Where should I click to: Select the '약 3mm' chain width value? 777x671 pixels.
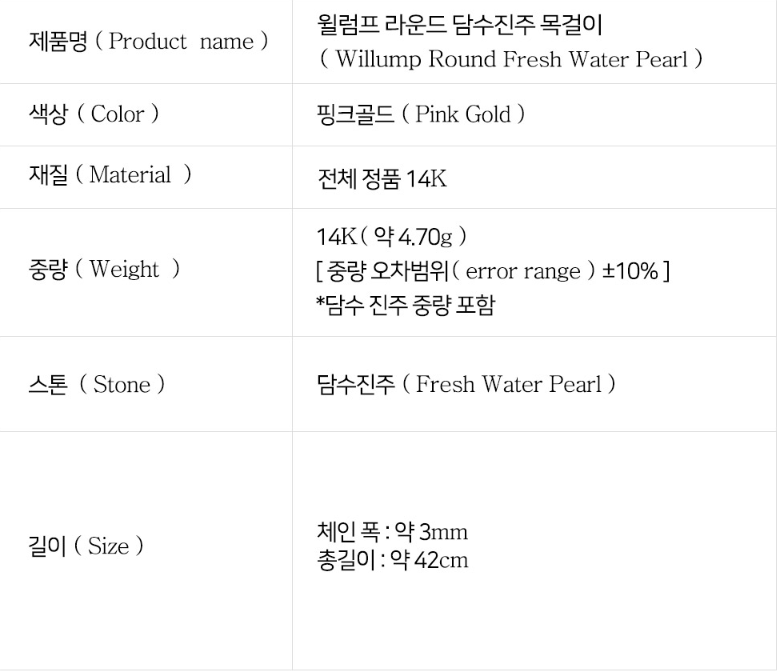pyautogui.click(x=429, y=531)
